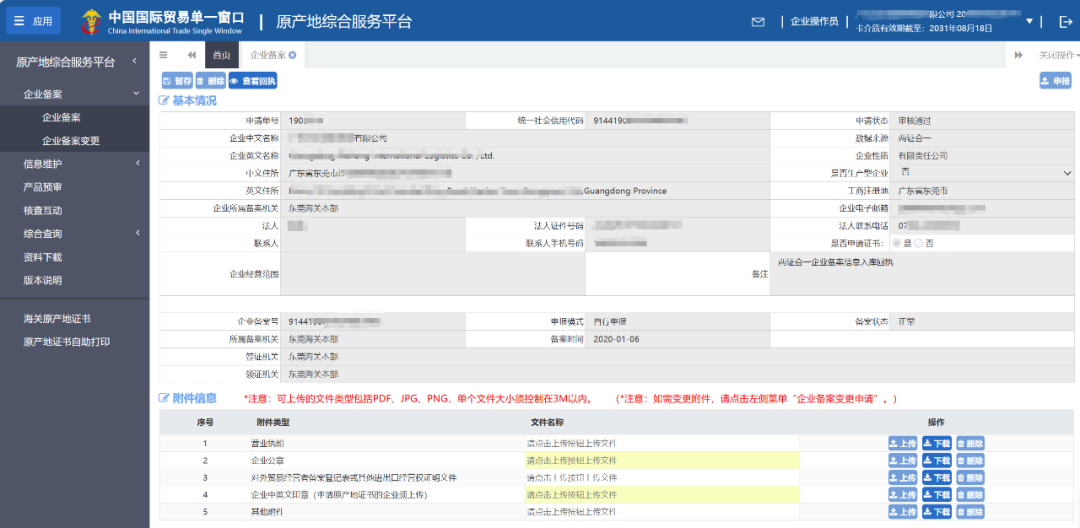Viewport: 1080px width, 528px height.
Task: Open 产品预审 in sidebar
Action: pyautogui.click(x=43, y=187)
